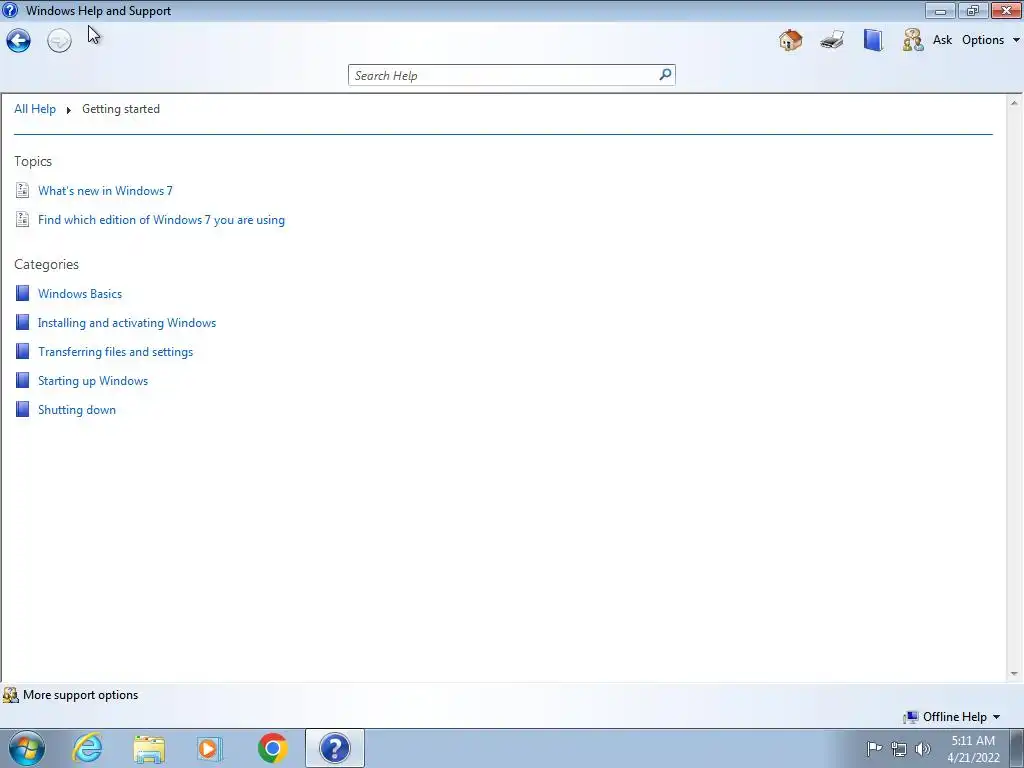The height and width of the screenshot is (768, 1024).
Task: Print this help page via printer icon
Action: point(832,40)
